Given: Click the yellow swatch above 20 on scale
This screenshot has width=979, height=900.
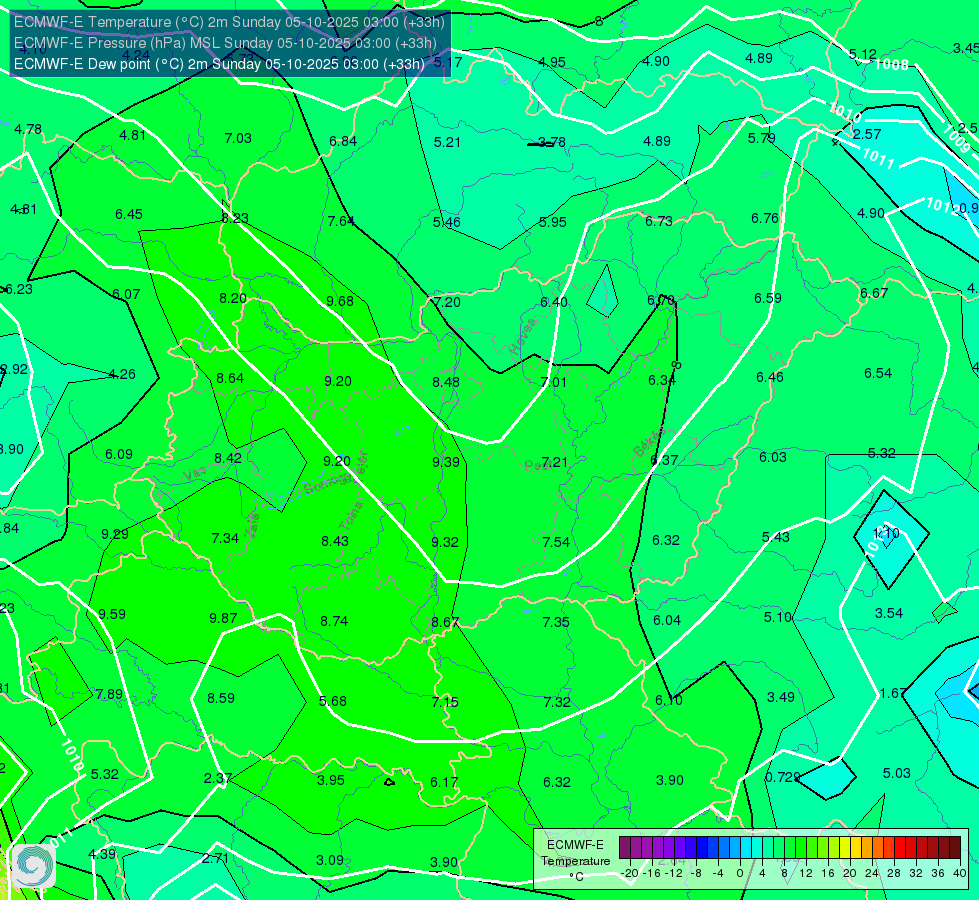Looking at the screenshot, I should click(x=845, y=848).
